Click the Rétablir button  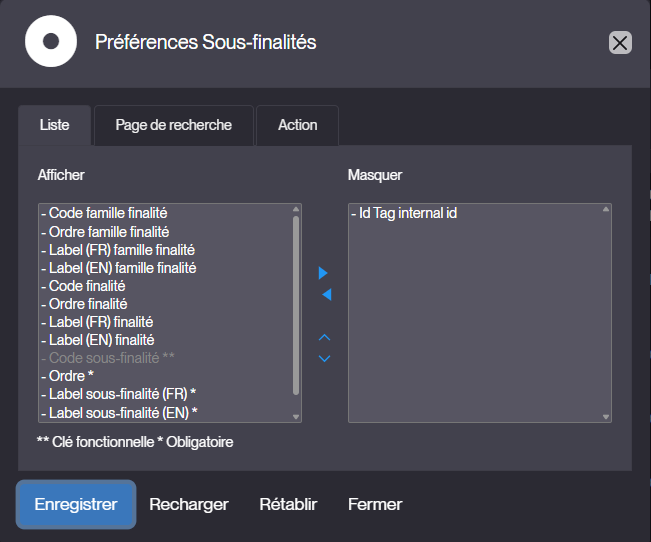coord(288,504)
